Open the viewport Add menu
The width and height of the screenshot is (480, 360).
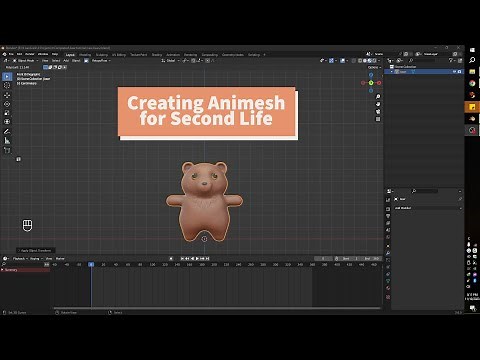tap(66, 61)
